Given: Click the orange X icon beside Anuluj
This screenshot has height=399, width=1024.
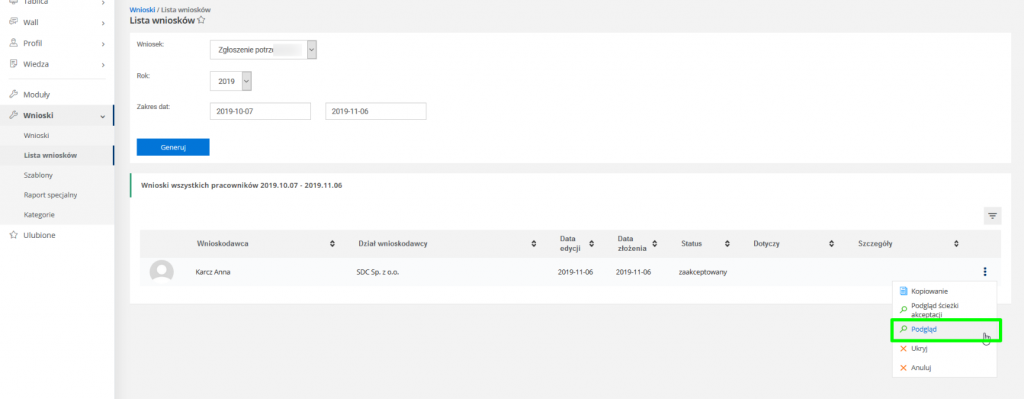Looking at the screenshot, I should [x=903, y=368].
